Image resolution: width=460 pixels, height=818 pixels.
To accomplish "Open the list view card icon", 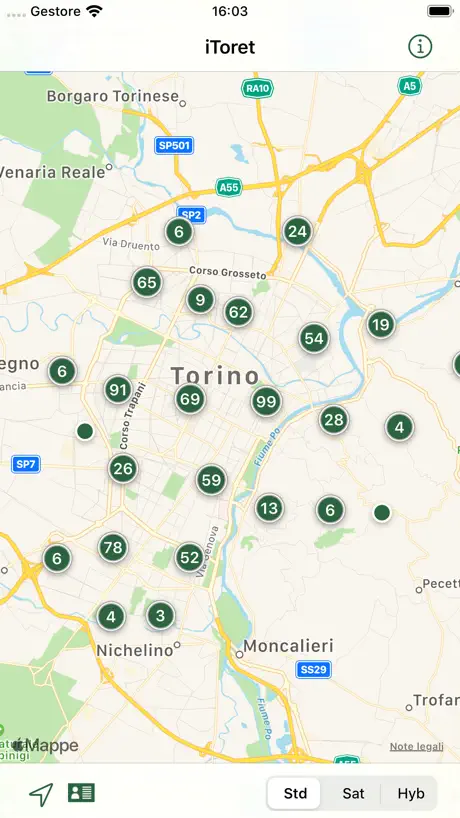I will (81, 792).
